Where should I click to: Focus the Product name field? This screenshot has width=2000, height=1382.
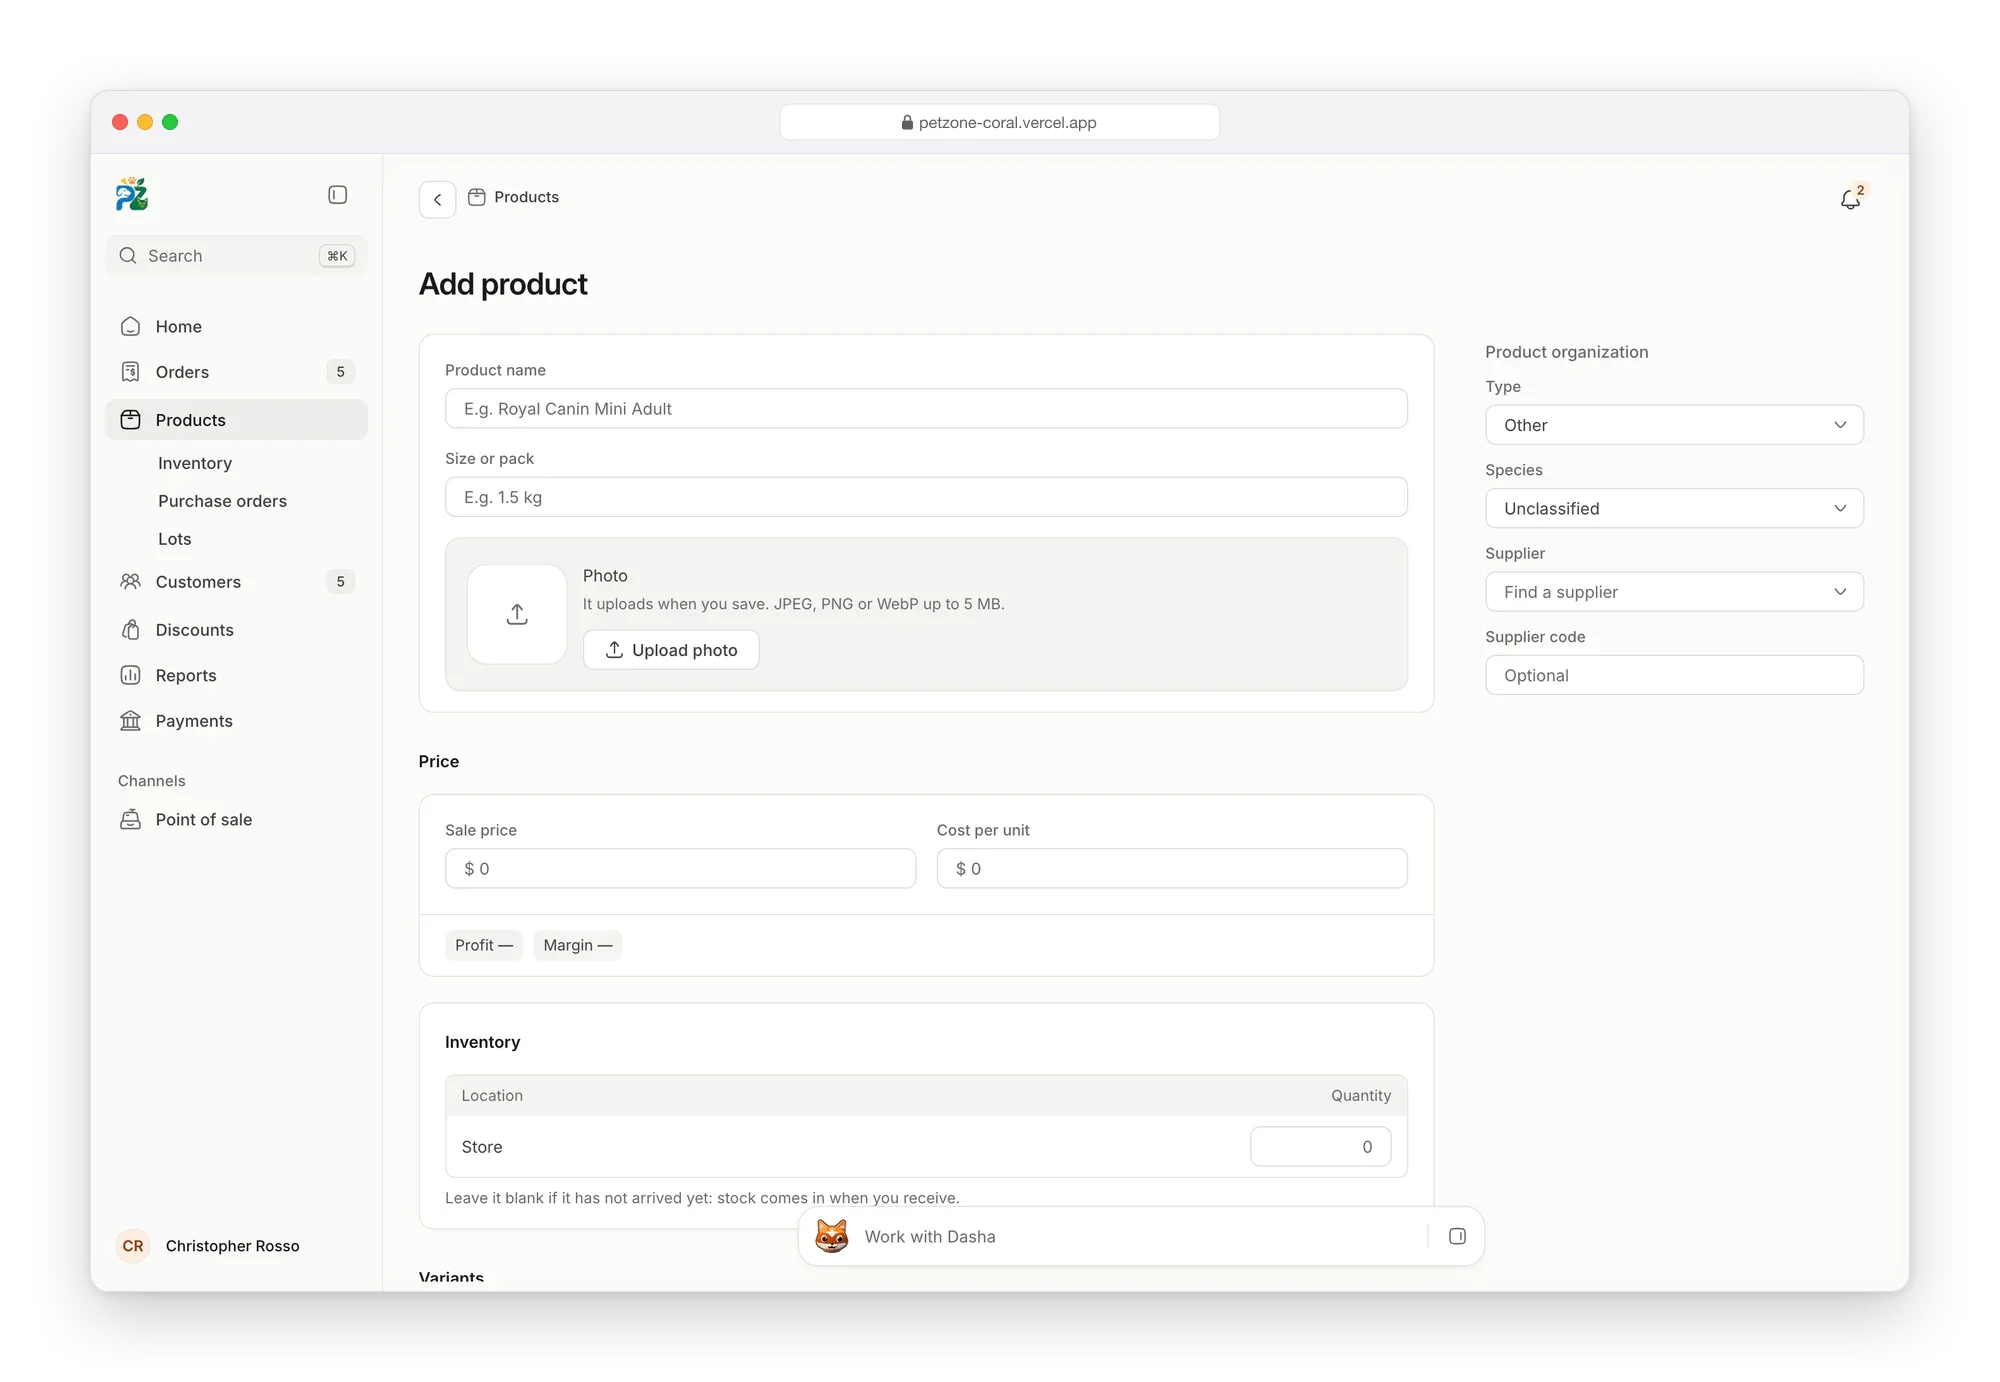[926, 408]
